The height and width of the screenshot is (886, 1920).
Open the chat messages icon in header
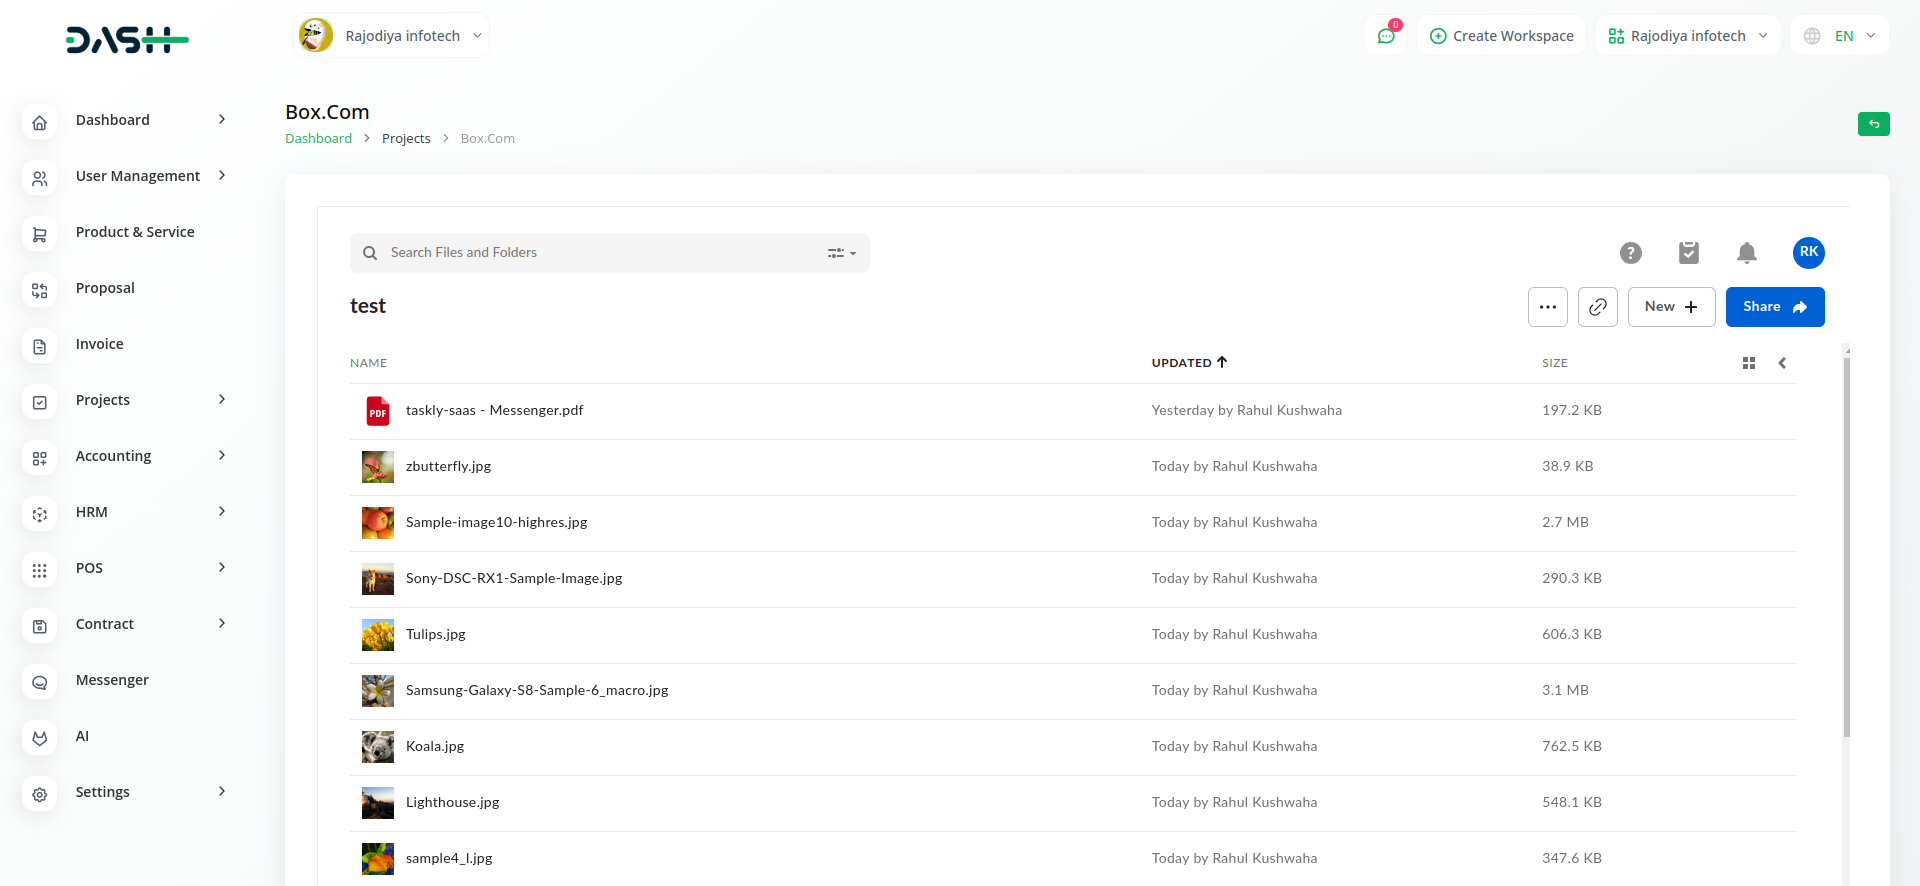(1386, 36)
